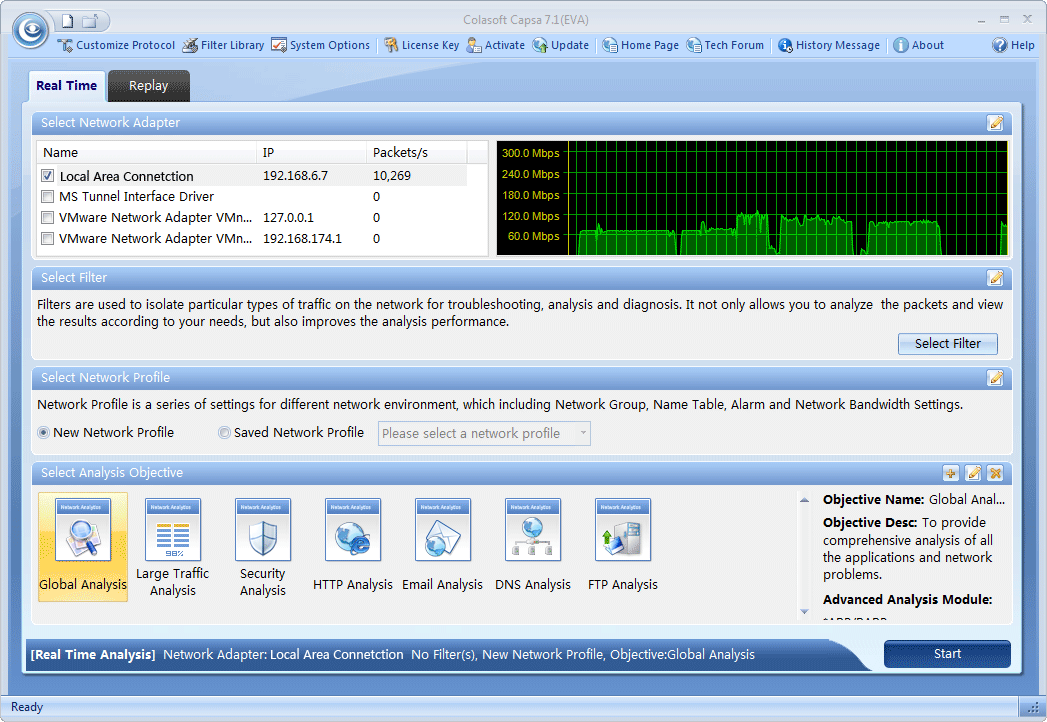This screenshot has width=1047, height=722.
Task: Open the Home Page link
Action: click(x=640, y=45)
